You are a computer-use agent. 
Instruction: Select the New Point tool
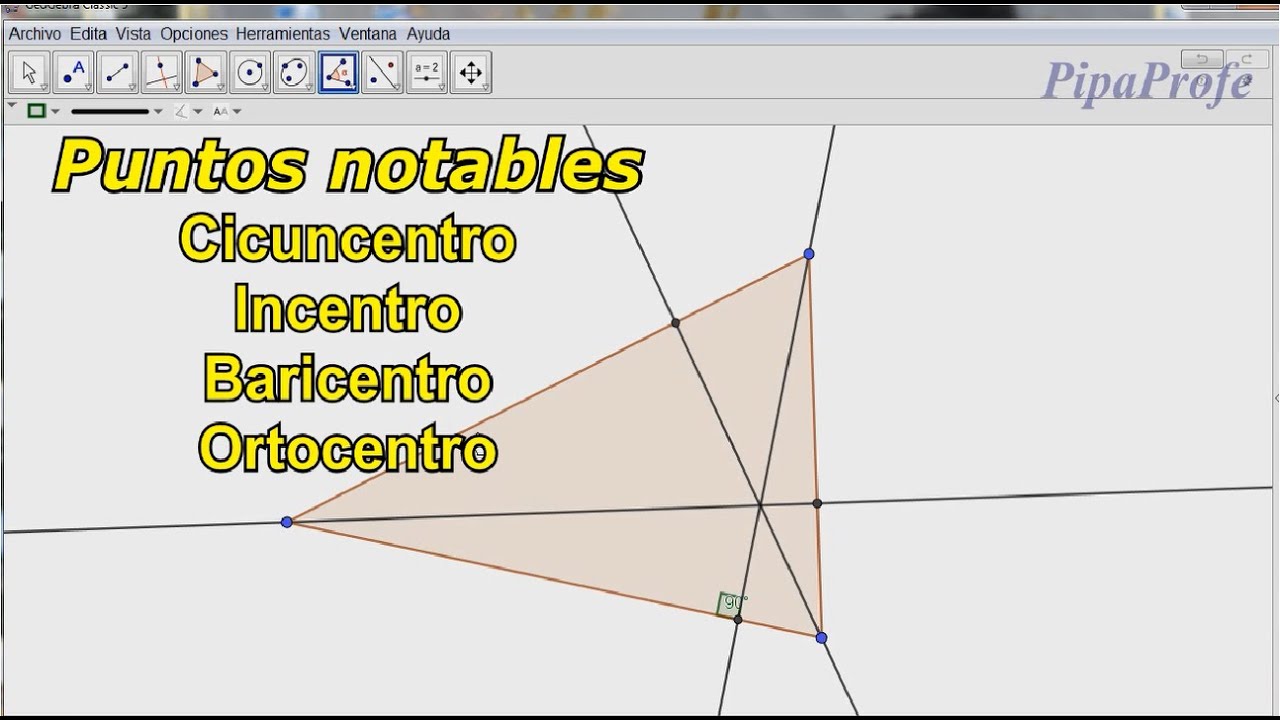coord(74,73)
